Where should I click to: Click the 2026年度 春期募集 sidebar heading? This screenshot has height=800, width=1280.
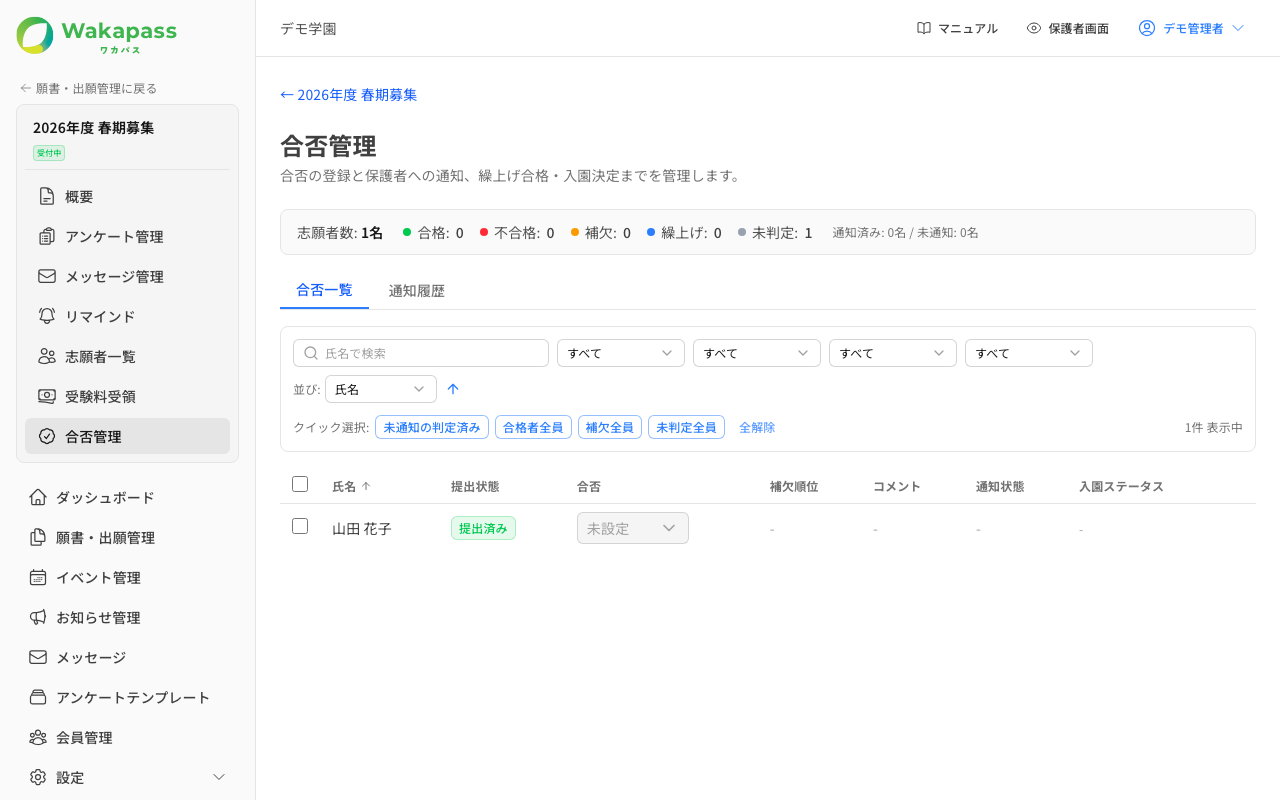pos(94,128)
